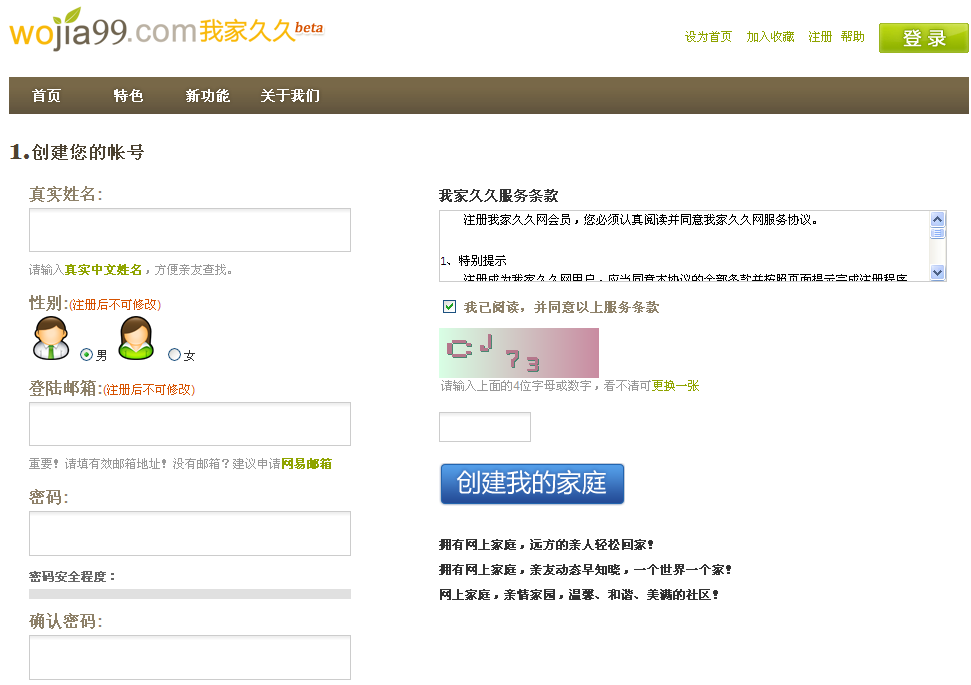The image size is (971, 685).
Task: Click the 真实中文姓名 hint text
Action: coord(103,270)
